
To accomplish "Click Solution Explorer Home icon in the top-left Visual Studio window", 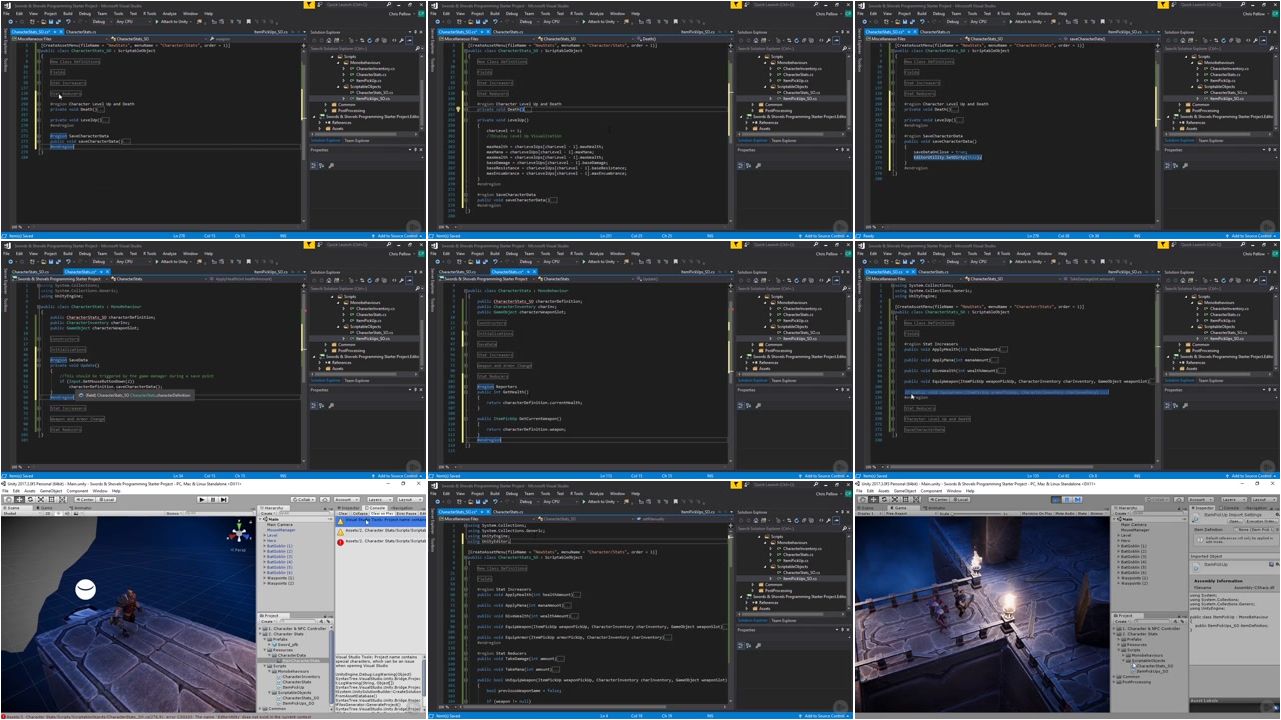I will pos(329,40).
